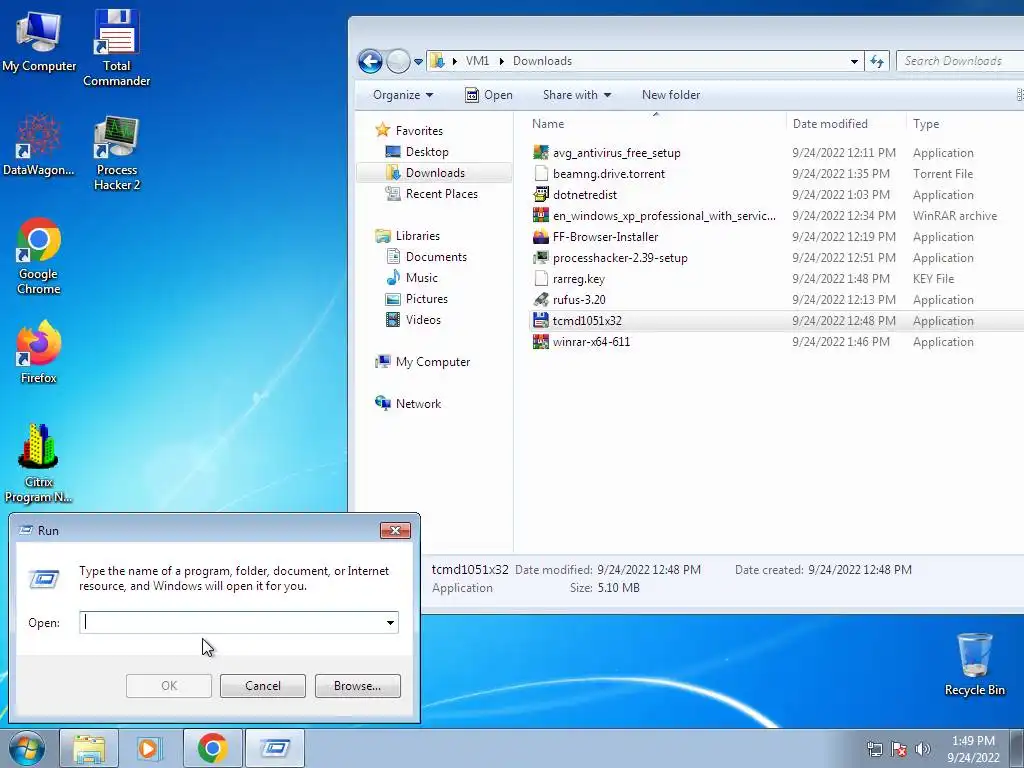This screenshot has height=768, width=1024.
Task: Launch Process Hacker 2 desktop shortcut
Action: click(116, 153)
